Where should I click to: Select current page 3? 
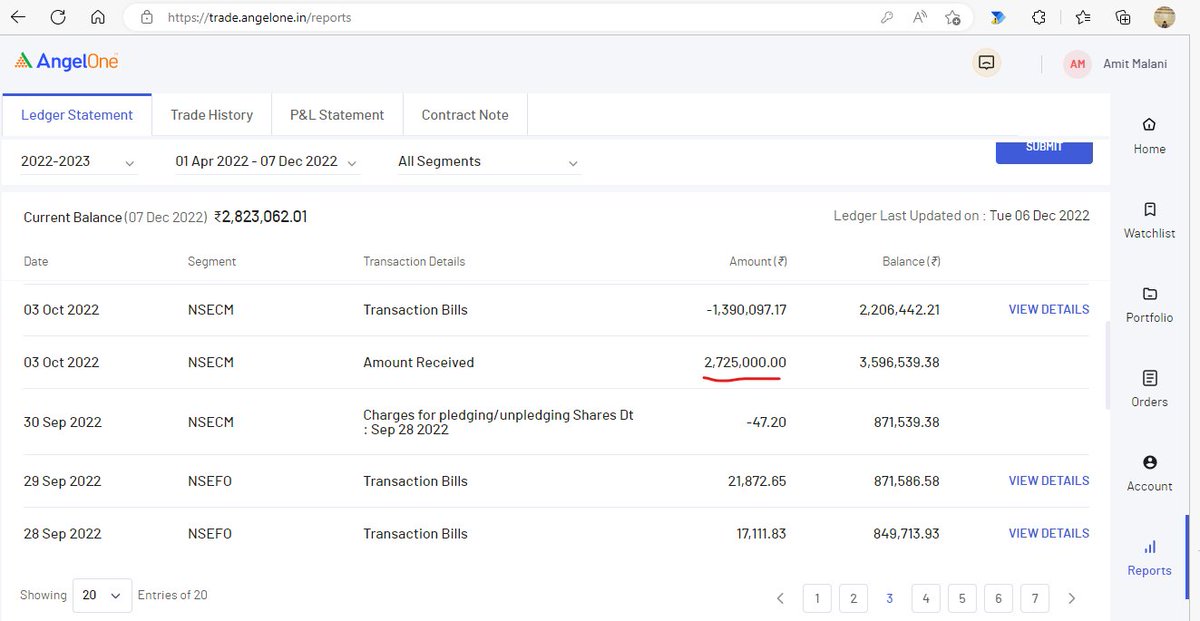(889, 598)
